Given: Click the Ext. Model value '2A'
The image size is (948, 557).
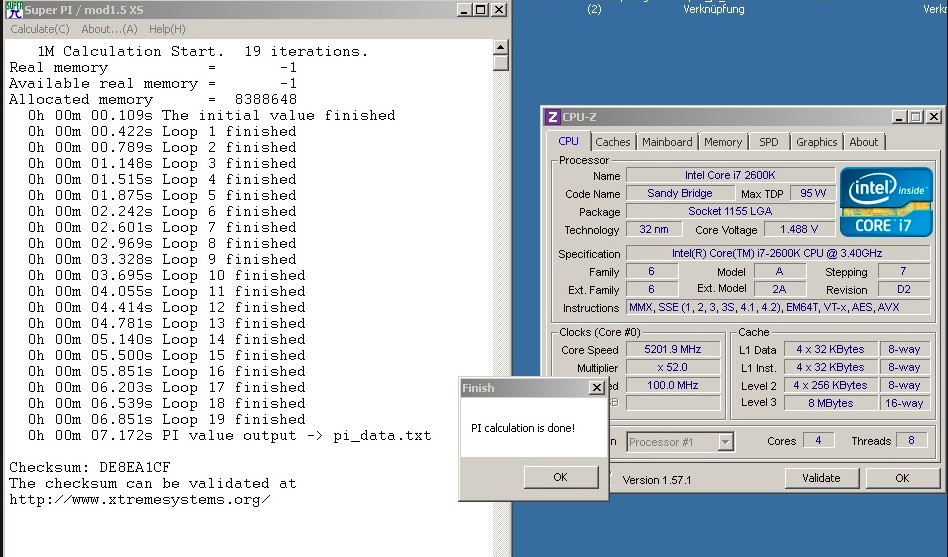Looking at the screenshot, I should tap(779, 289).
